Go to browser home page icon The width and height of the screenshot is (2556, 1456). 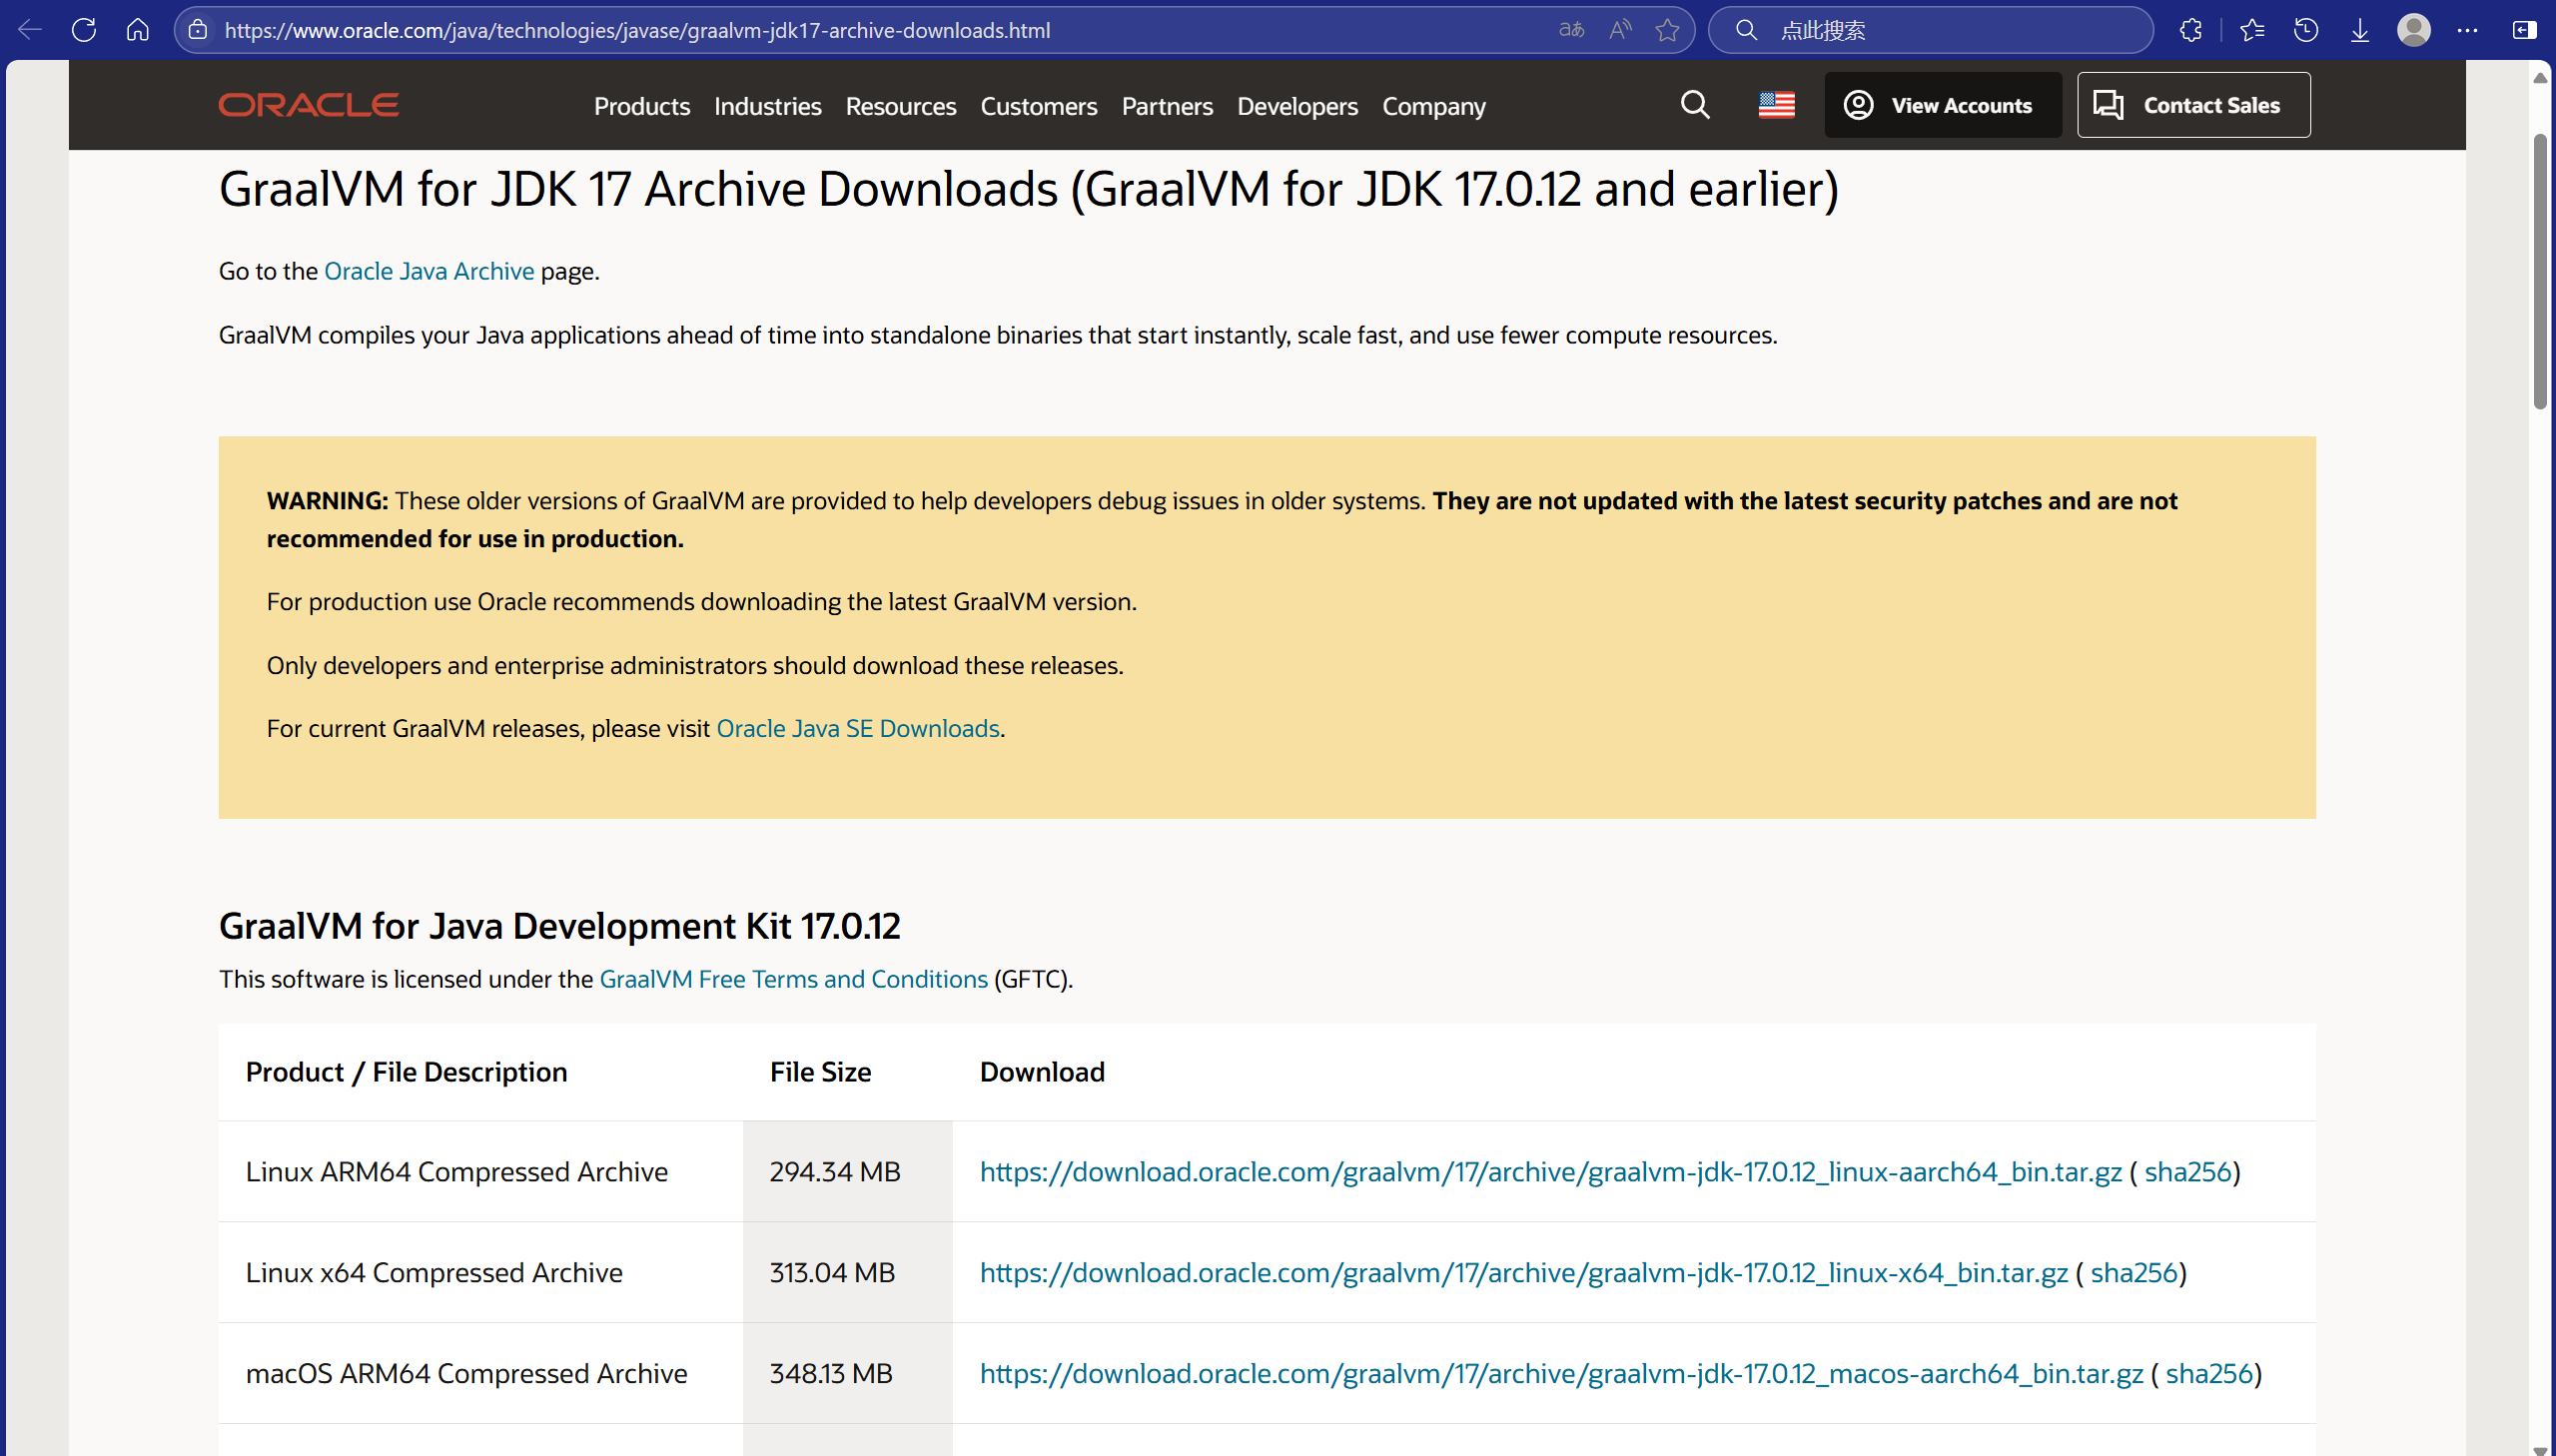(x=138, y=30)
